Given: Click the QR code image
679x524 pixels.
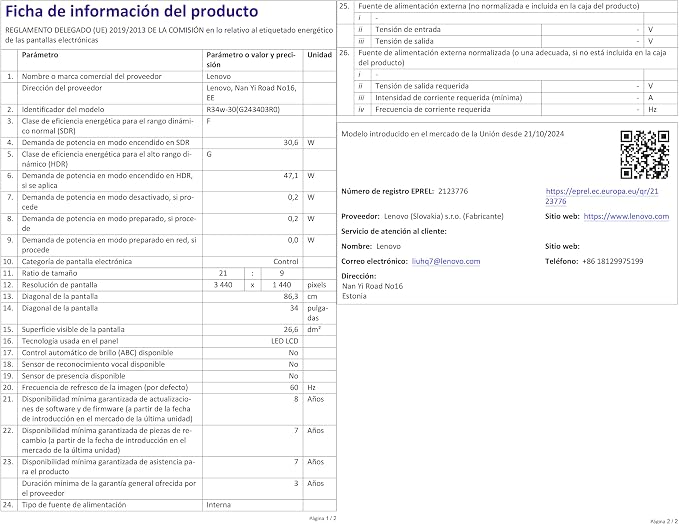Looking at the screenshot, I should click(645, 155).
